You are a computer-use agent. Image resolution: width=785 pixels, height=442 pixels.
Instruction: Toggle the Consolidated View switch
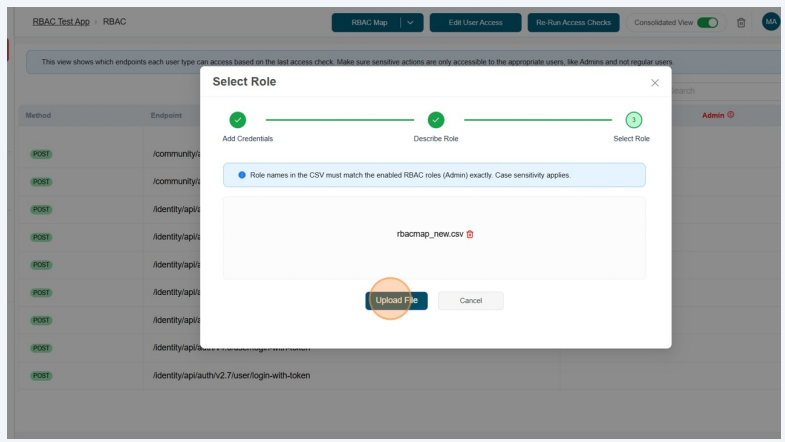coord(707,23)
